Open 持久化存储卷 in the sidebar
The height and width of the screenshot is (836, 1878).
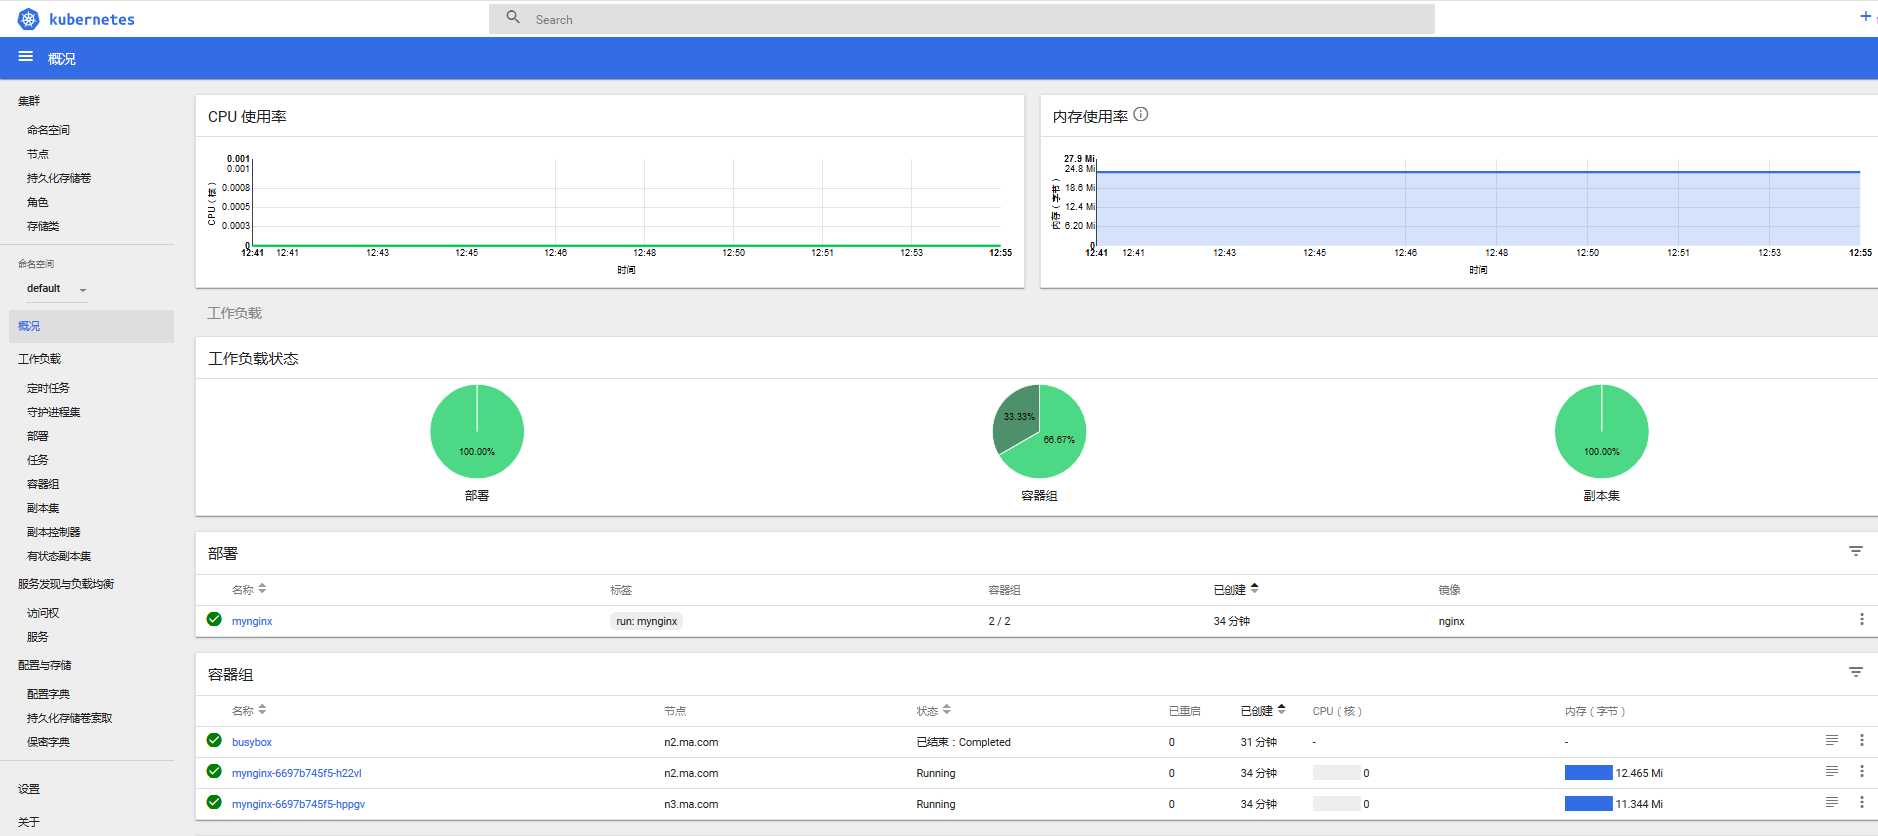pyautogui.click(x=58, y=178)
